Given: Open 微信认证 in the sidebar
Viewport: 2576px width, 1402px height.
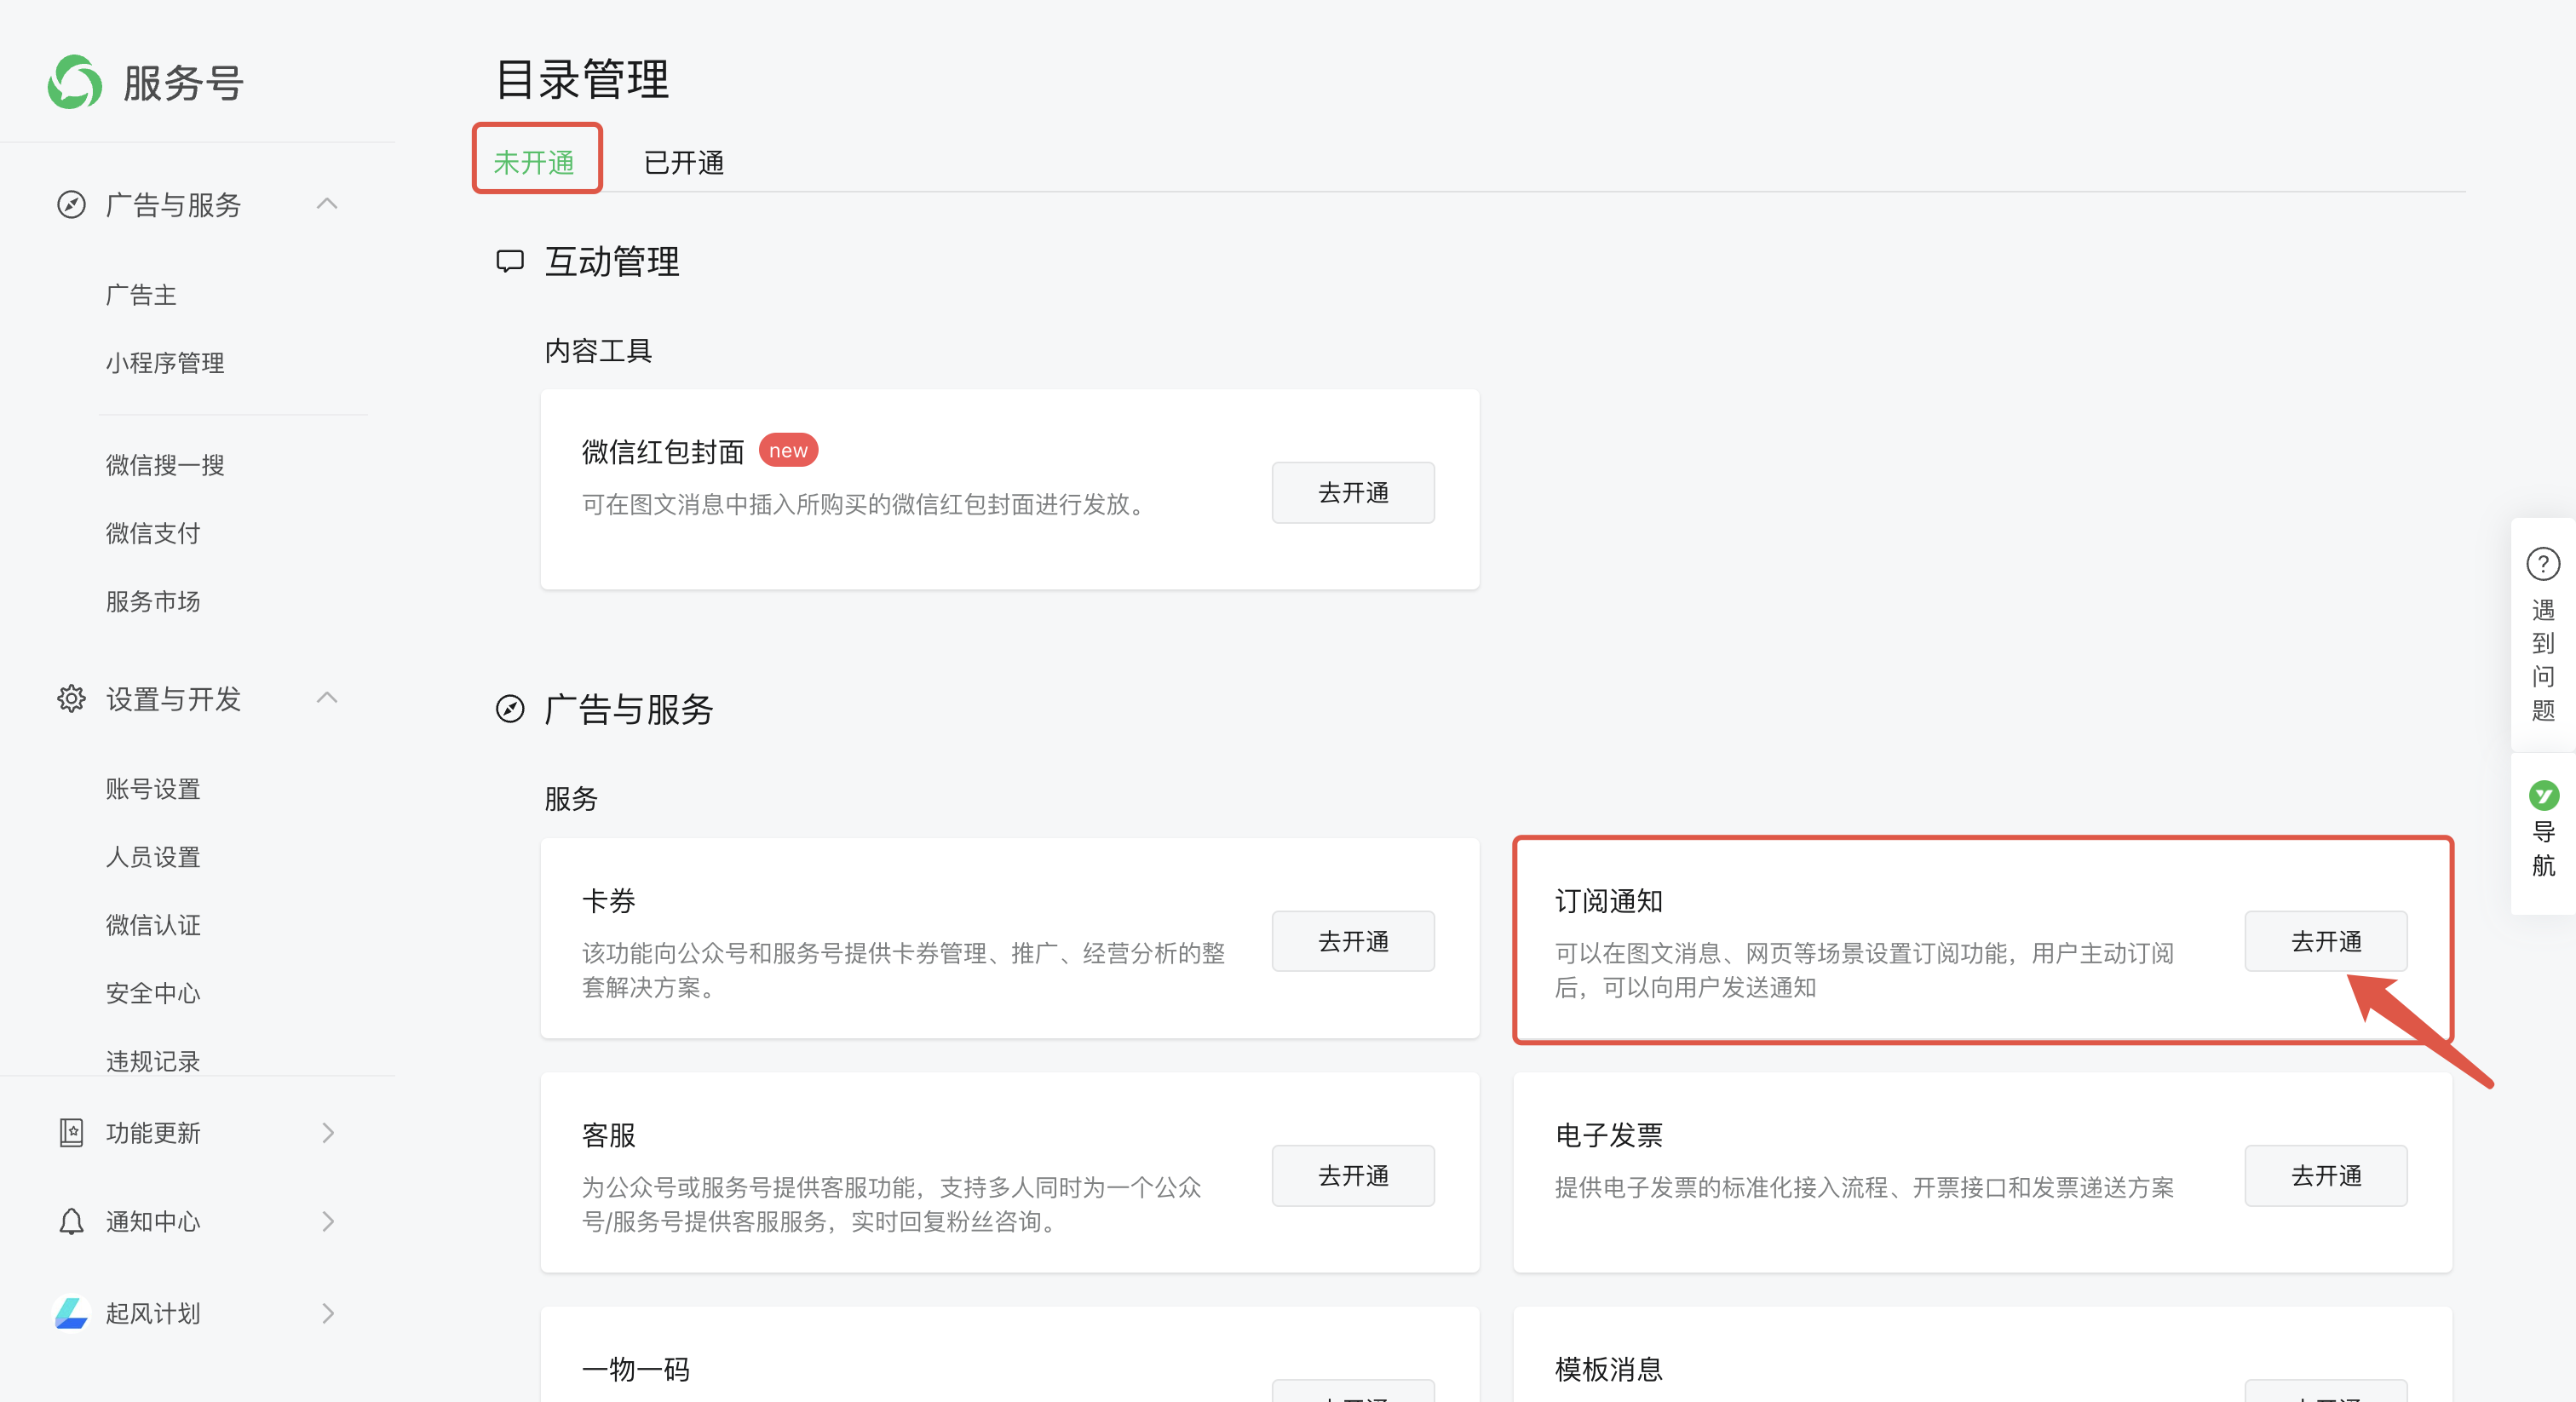Looking at the screenshot, I should 153,925.
